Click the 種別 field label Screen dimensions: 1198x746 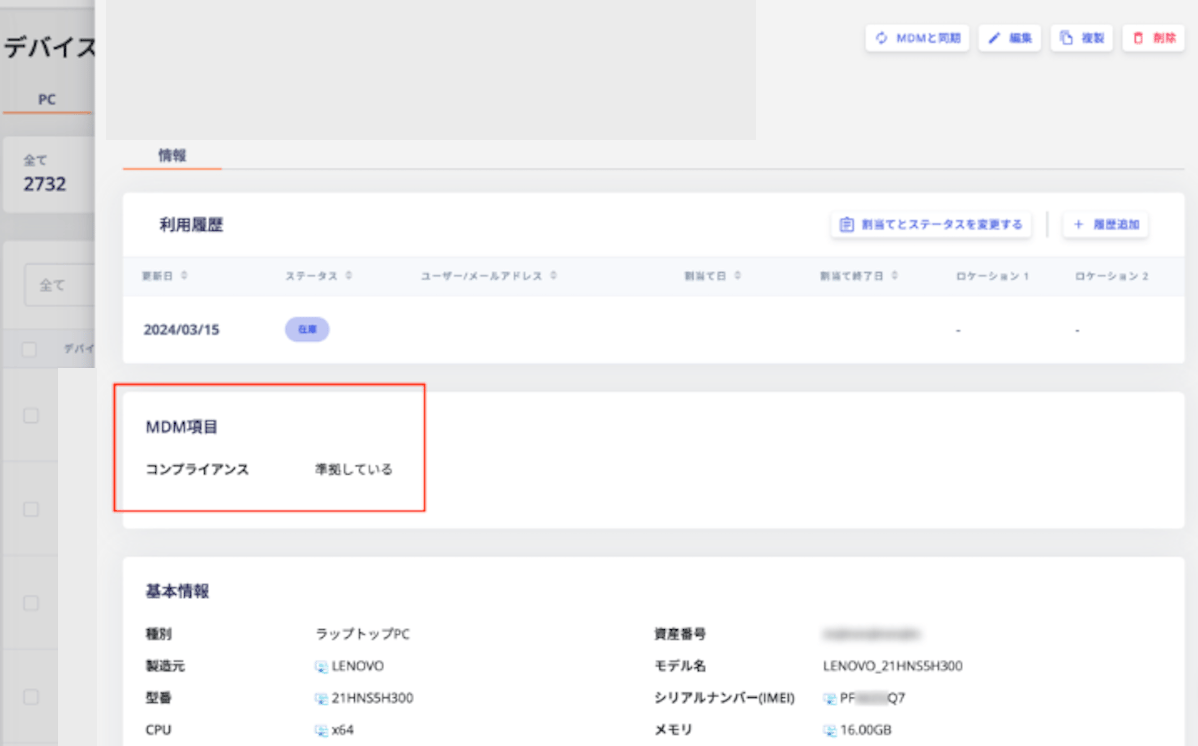click(159, 634)
